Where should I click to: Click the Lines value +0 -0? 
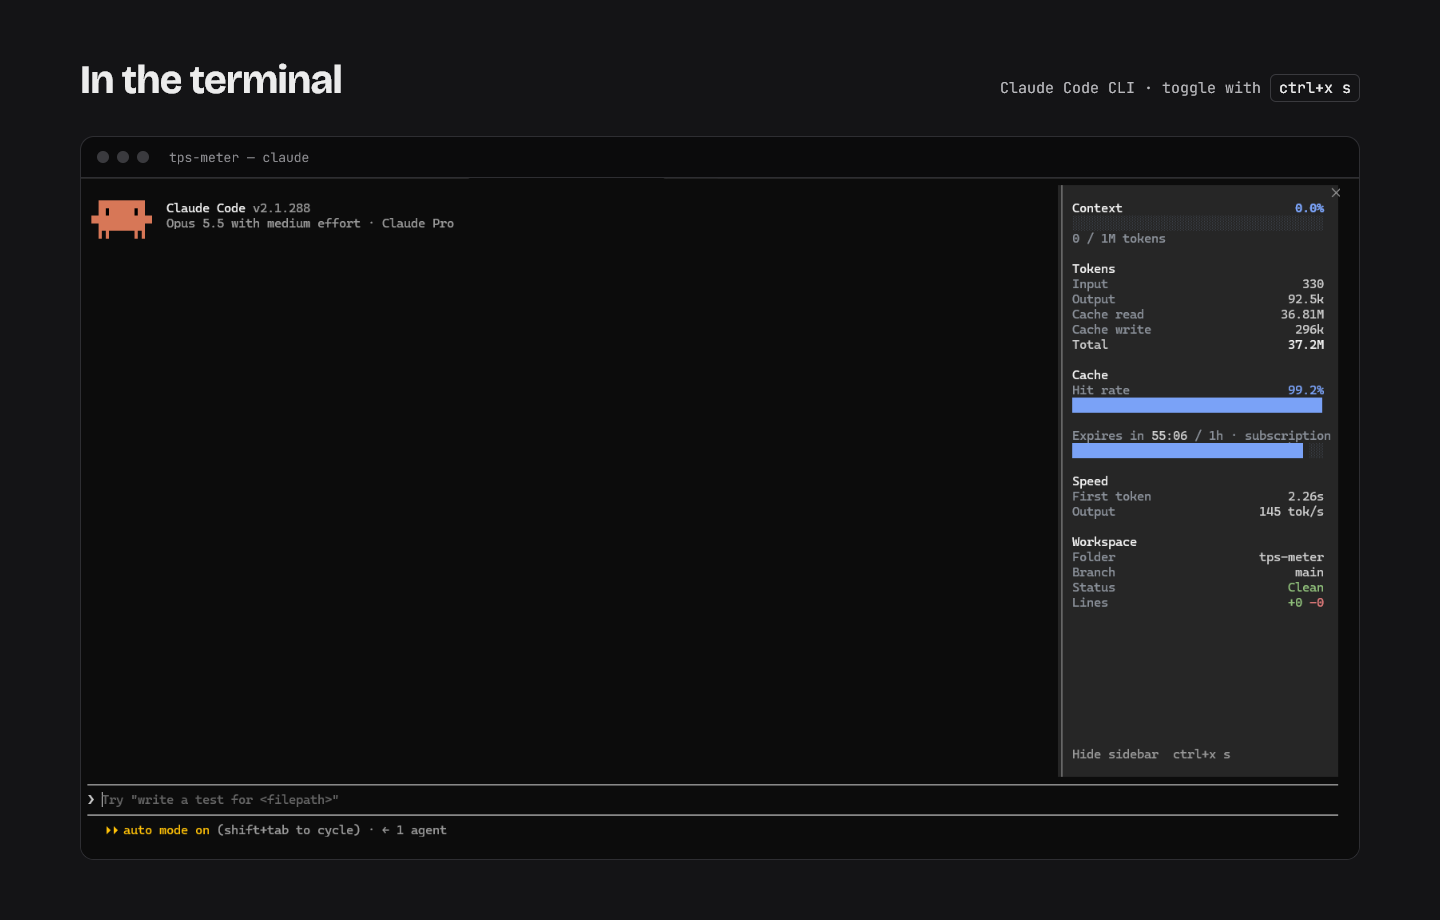point(1306,602)
